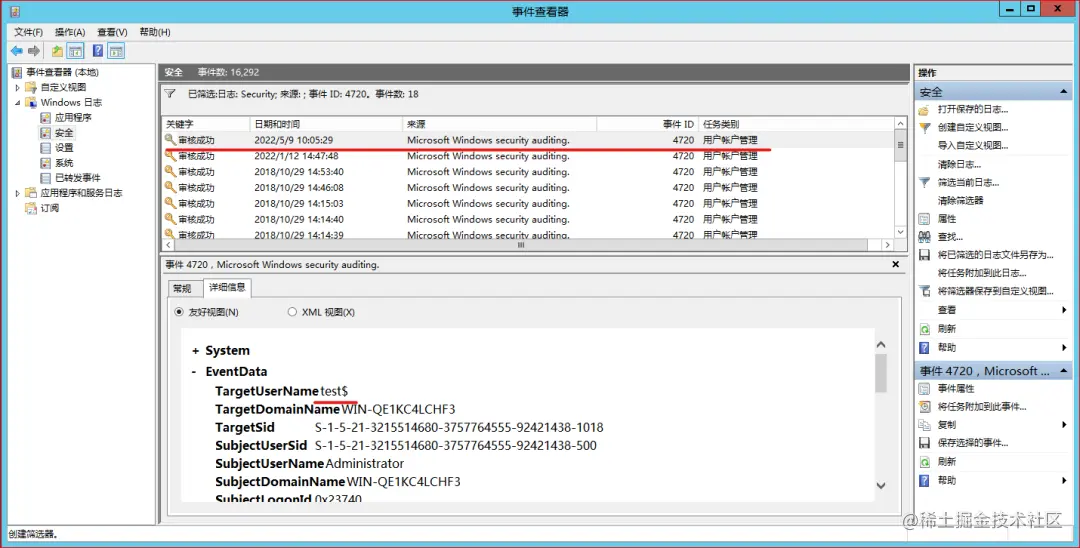Image resolution: width=1080 pixels, height=548 pixels.
Task: Click the Forward arrow toolbar icon
Action: pyautogui.click(x=34, y=51)
